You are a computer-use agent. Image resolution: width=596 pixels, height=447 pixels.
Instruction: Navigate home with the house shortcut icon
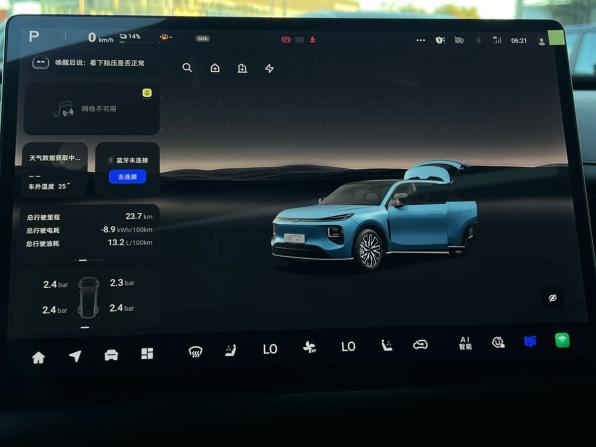click(x=215, y=68)
